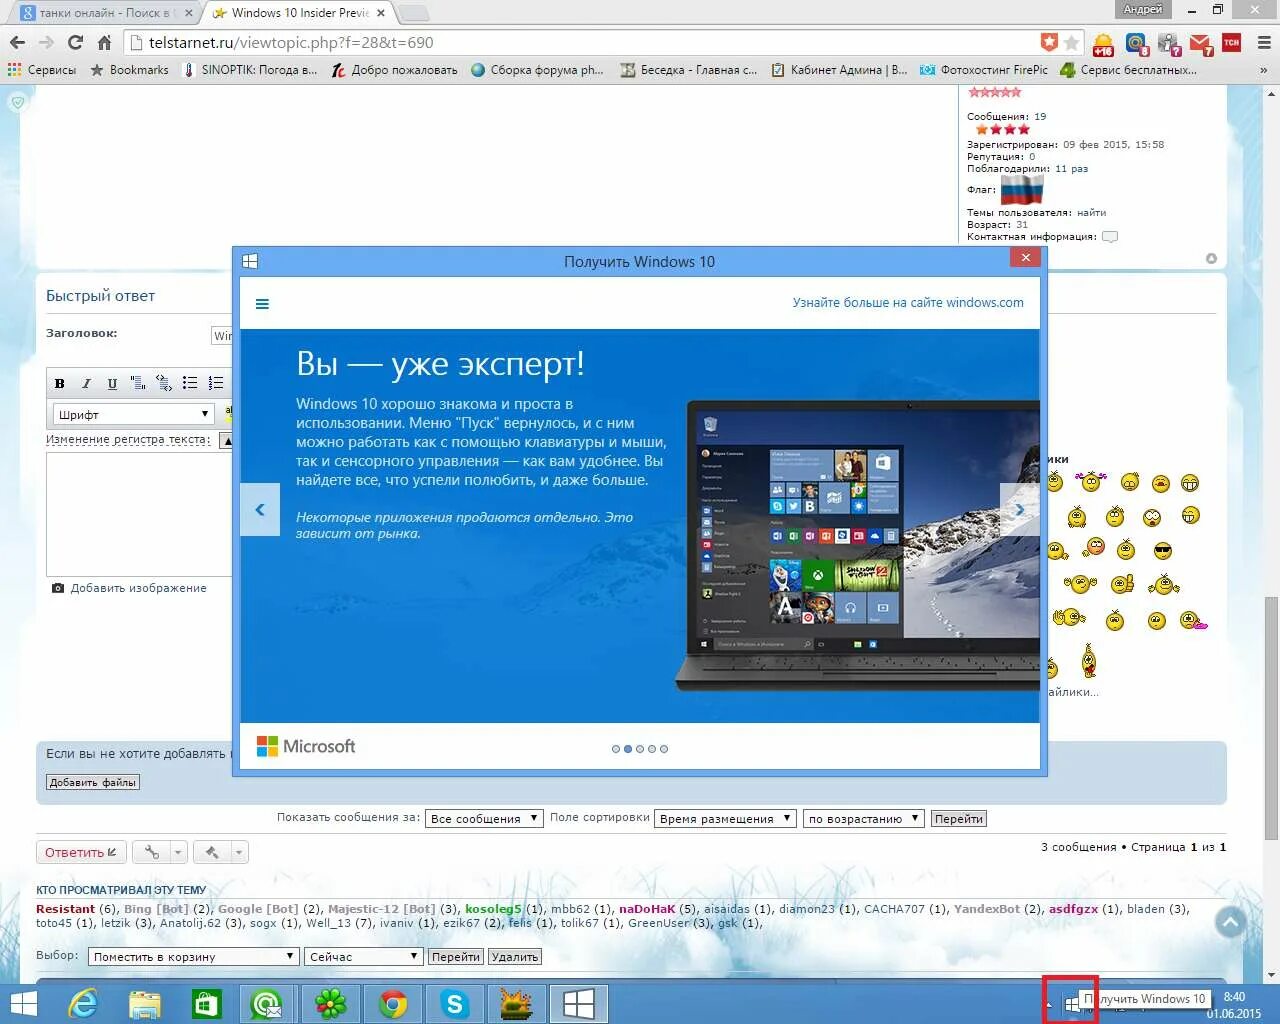
Task: Click the Добавить файлы button
Action: pyautogui.click(x=93, y=782)
